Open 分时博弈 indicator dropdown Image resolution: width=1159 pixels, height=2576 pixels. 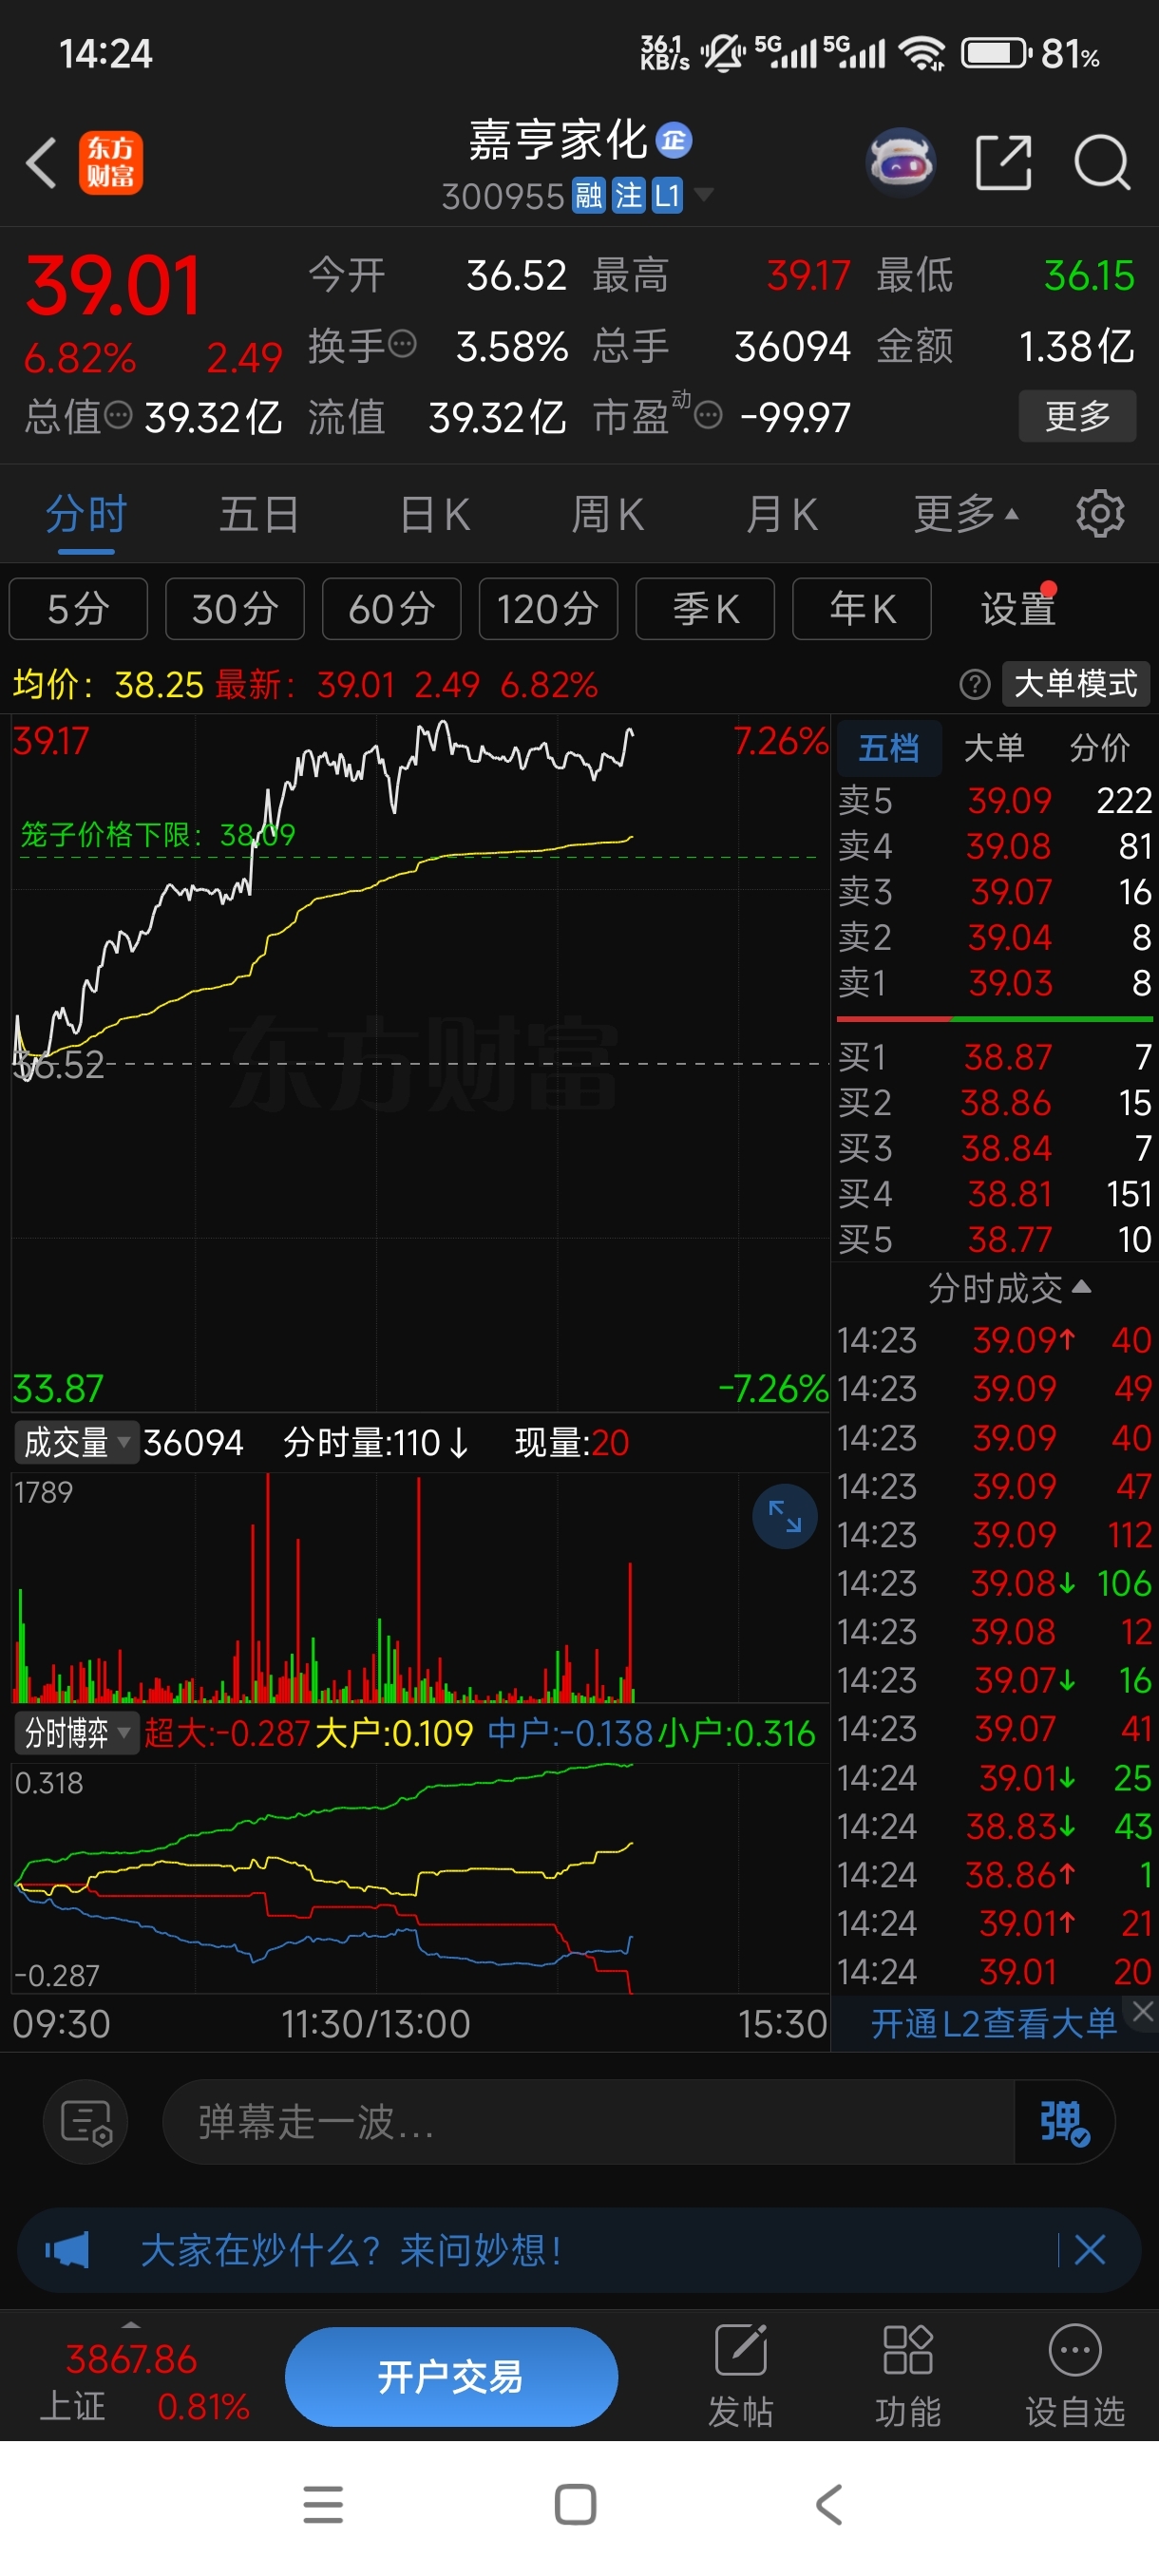tap(77, 1732)
